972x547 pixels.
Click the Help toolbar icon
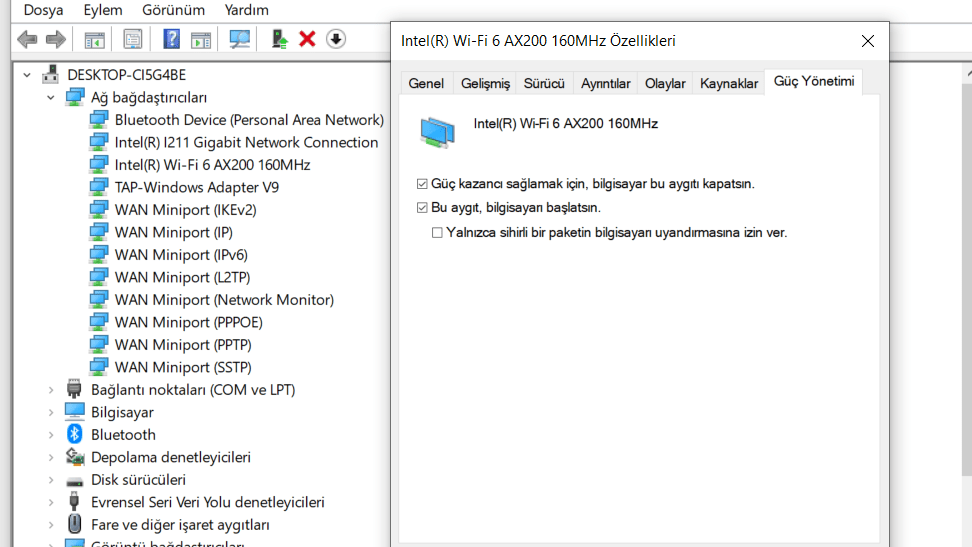(171, 39)
